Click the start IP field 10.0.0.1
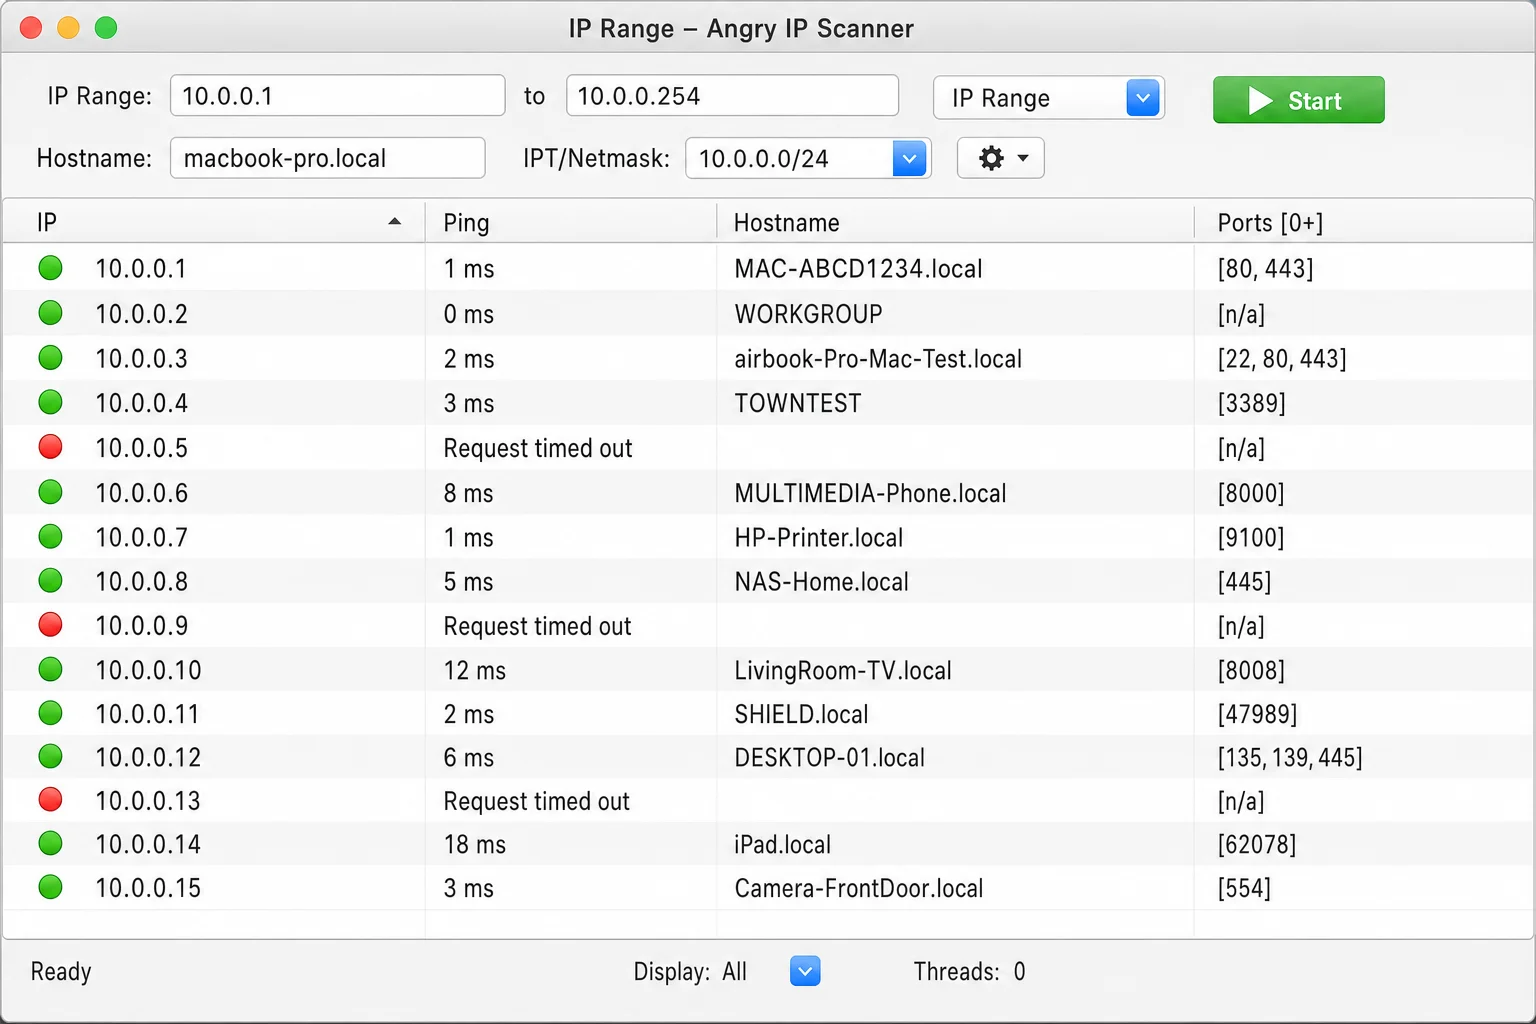The image size is (1536, 1024). click(337, 96)
